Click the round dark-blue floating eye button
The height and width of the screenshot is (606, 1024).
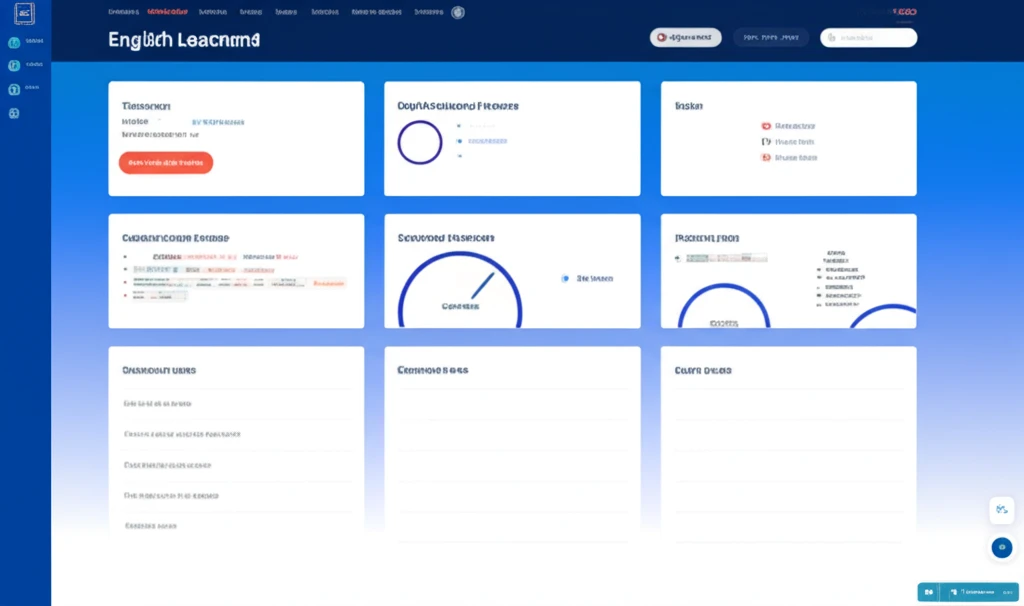tap(1002, 547)
